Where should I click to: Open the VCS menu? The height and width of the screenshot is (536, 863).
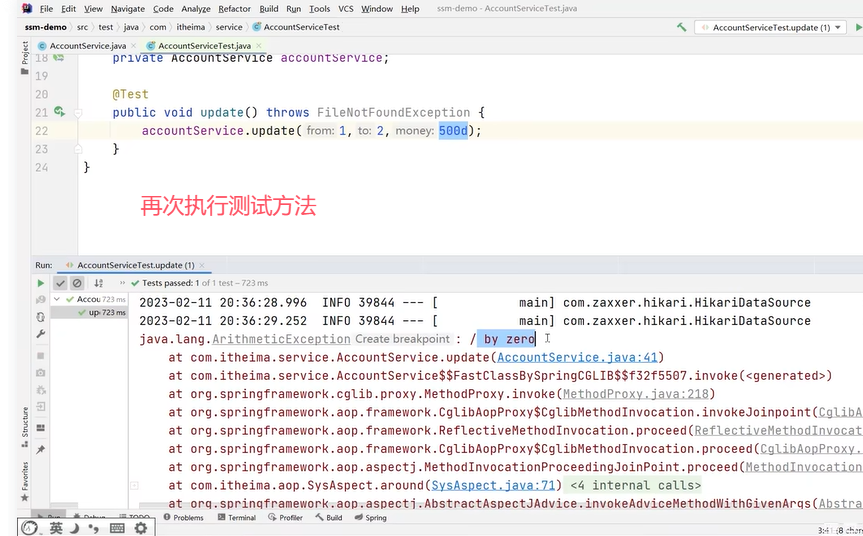pyautogui.click(x=346, y=9)
